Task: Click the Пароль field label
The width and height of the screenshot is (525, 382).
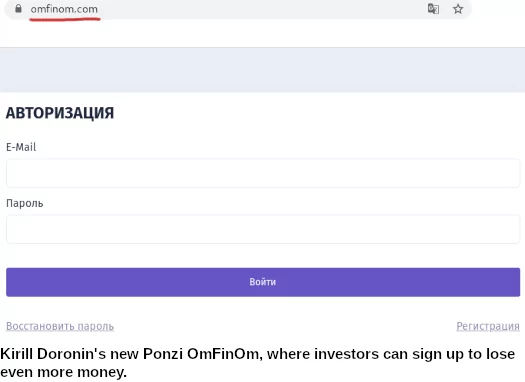Action: (x=24, y=203)
